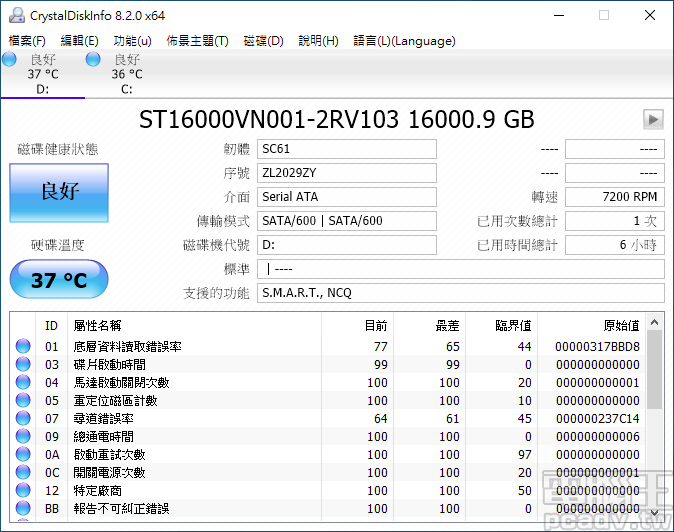Screen dimensions: 674x532
Task: Click the 良好 health status button
Action: tap(59, 193)
